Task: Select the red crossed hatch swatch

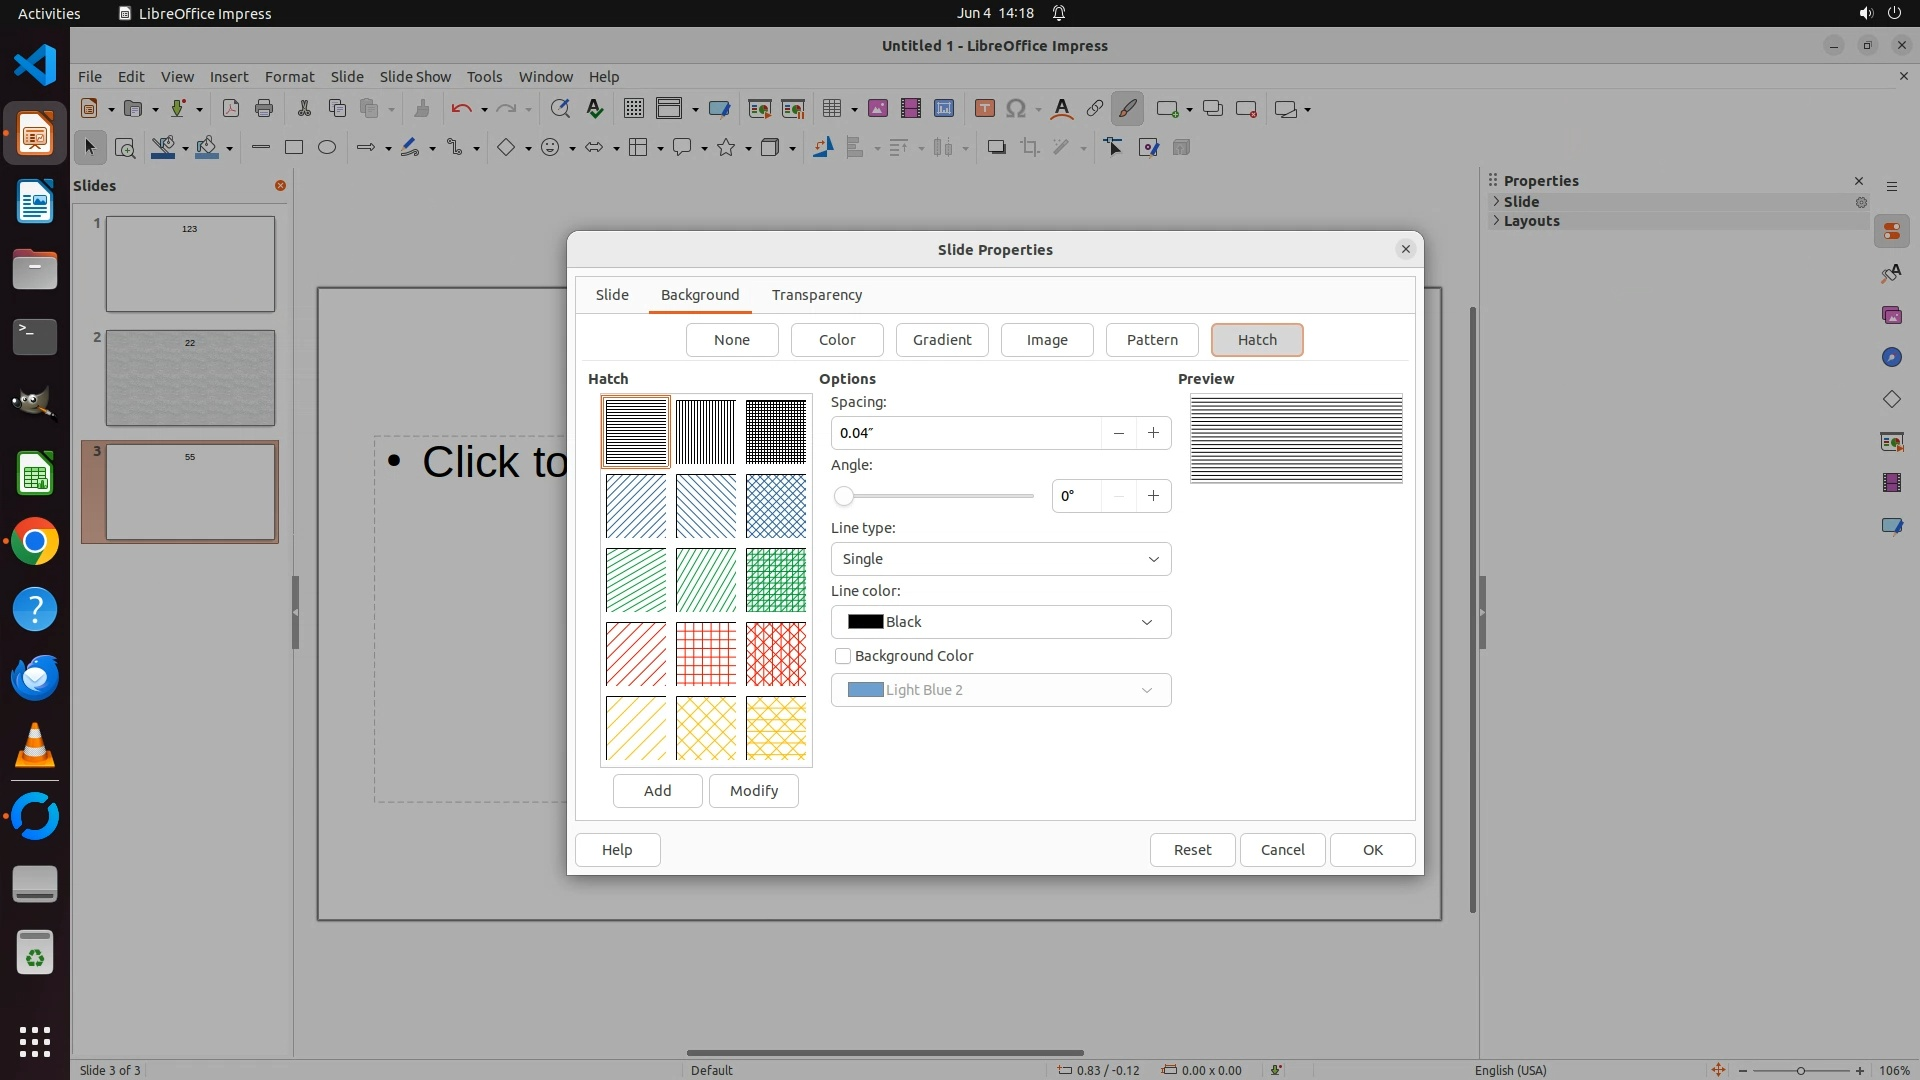Action: pos(705,654)
